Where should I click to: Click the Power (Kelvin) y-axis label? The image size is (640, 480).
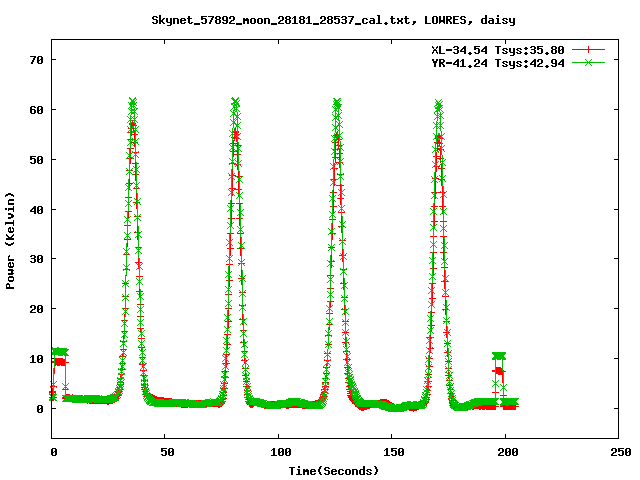pyautogui.click(x=10, y=241)
